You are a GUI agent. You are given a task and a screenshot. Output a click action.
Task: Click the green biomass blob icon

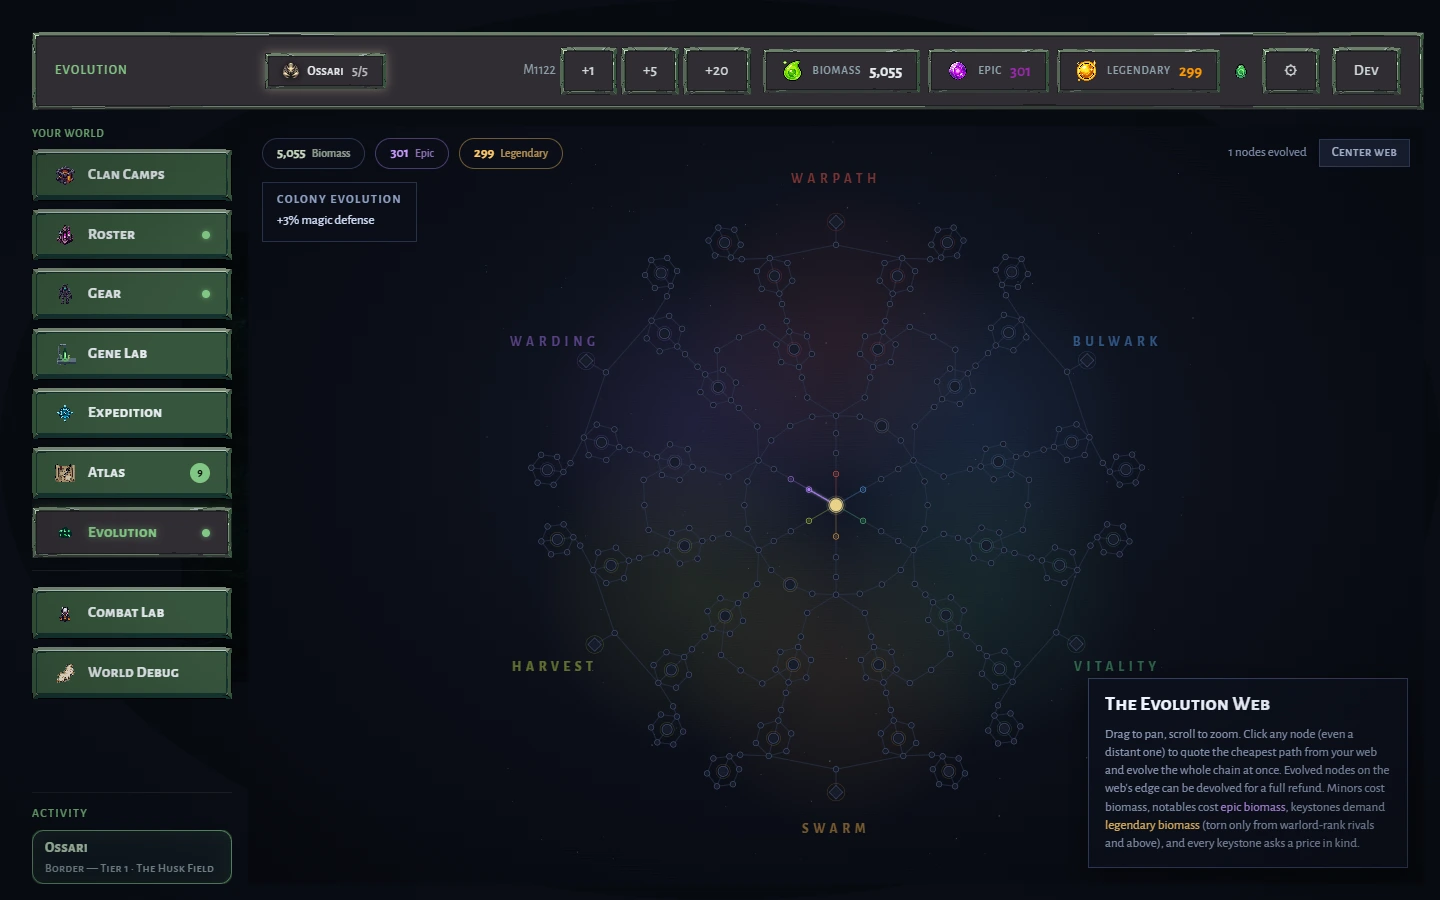(792, 71)
